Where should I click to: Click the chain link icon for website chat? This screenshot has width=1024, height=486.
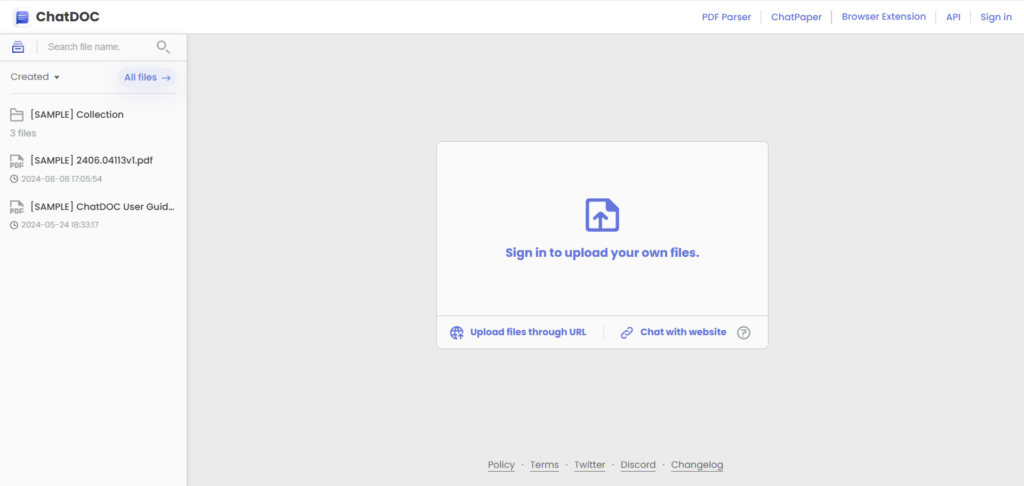click(x=627, y=332)
